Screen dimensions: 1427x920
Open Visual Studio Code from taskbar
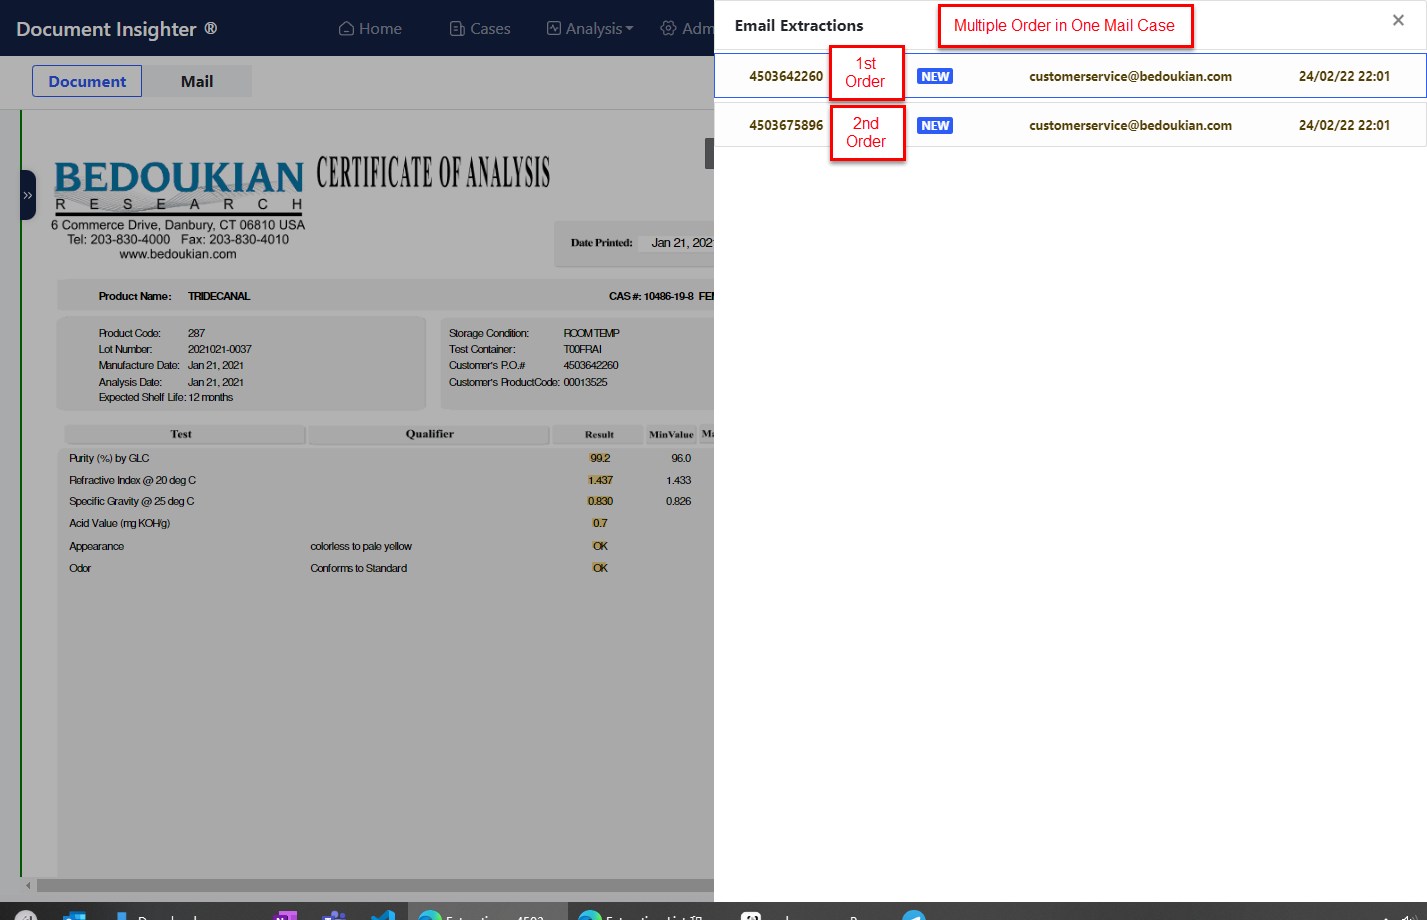pos(382,916)
